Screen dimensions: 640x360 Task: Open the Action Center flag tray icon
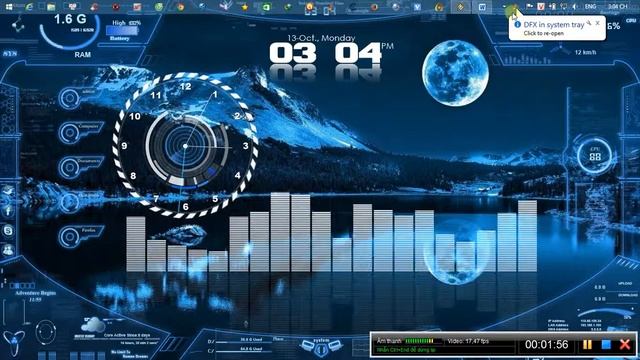(530, 7)
